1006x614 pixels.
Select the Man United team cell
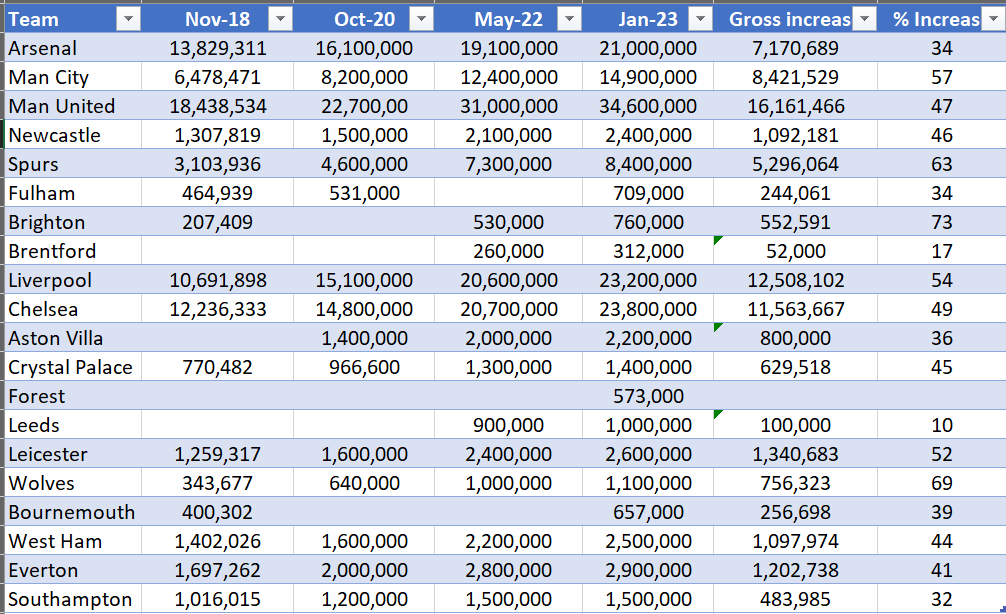click(x=73, y=106)
